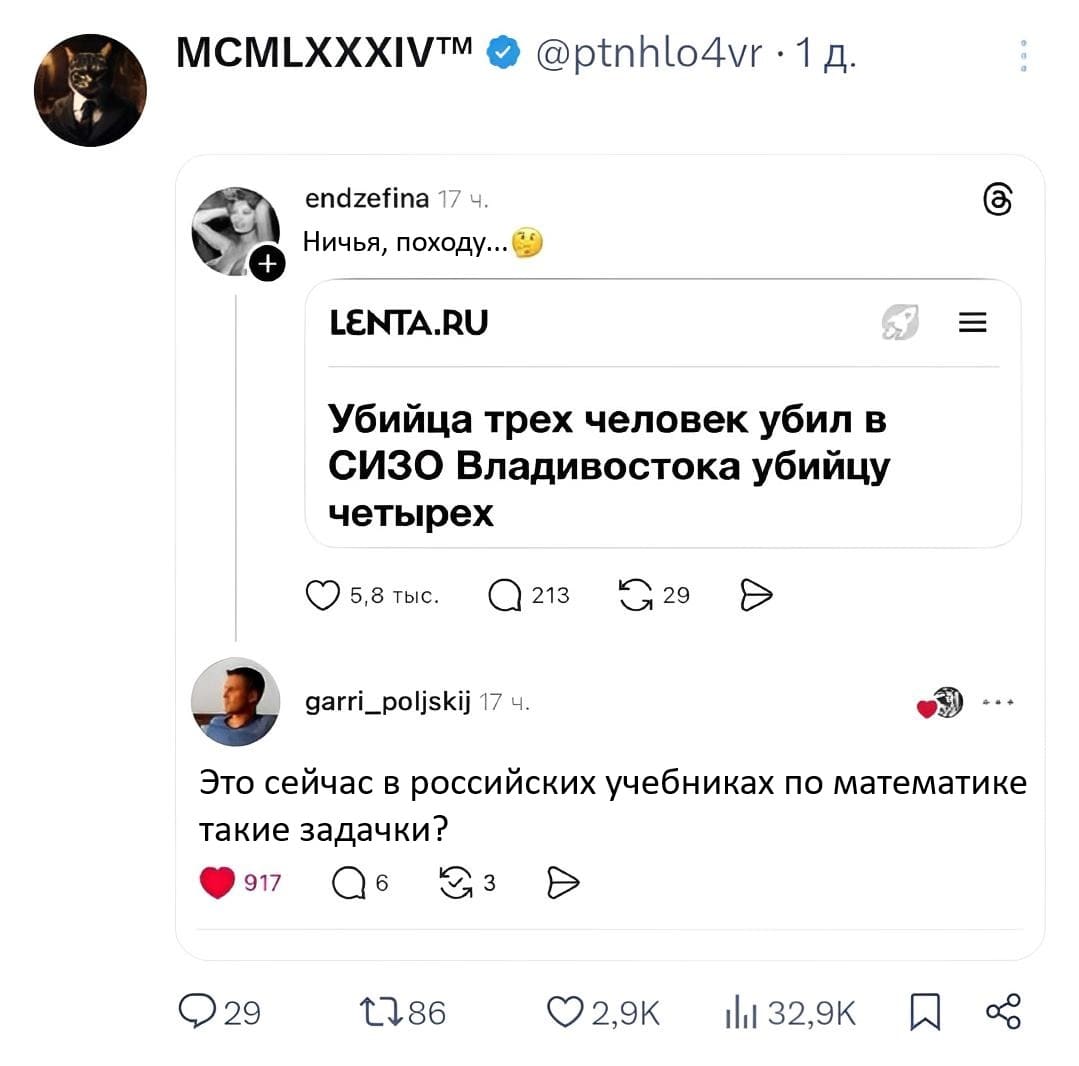The height and width of the screenshot is (1066, 1079).
Task: Open the Lenta.ru rocket logo icon
Action: pyautogui.click(x=901, y=322)
